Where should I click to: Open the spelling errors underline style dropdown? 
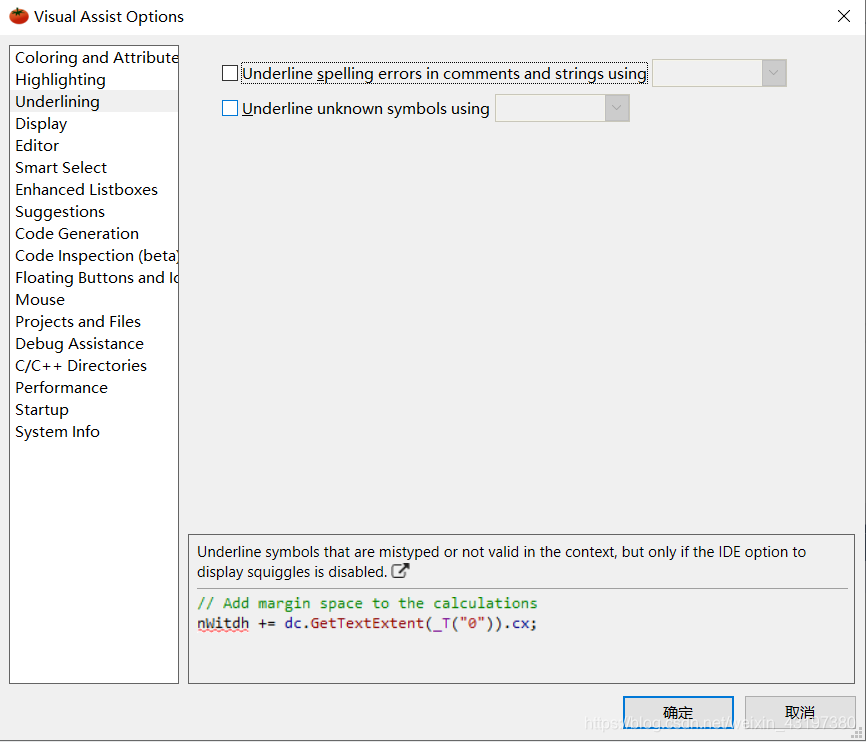pos(719,73)
